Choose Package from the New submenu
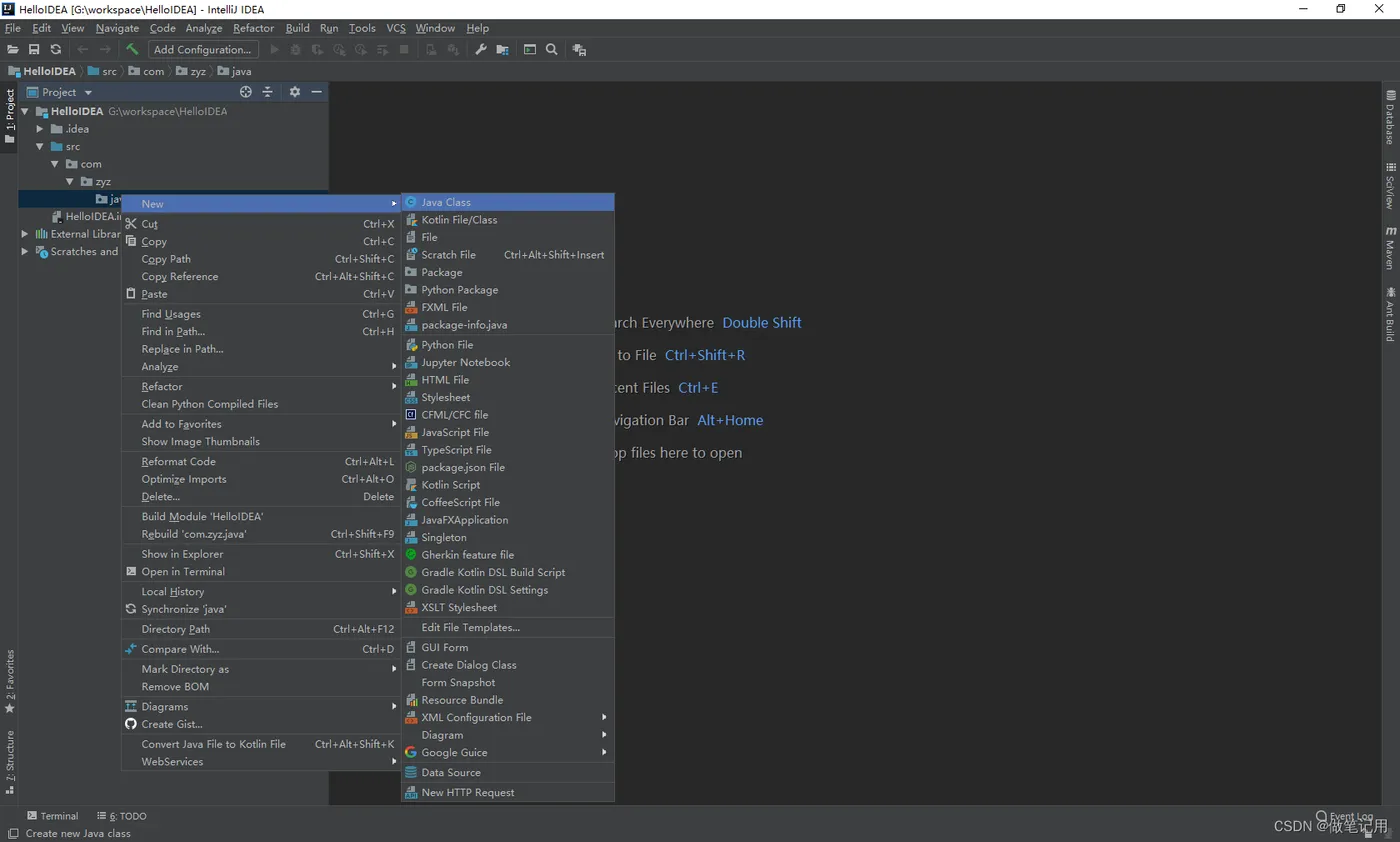 441,272
